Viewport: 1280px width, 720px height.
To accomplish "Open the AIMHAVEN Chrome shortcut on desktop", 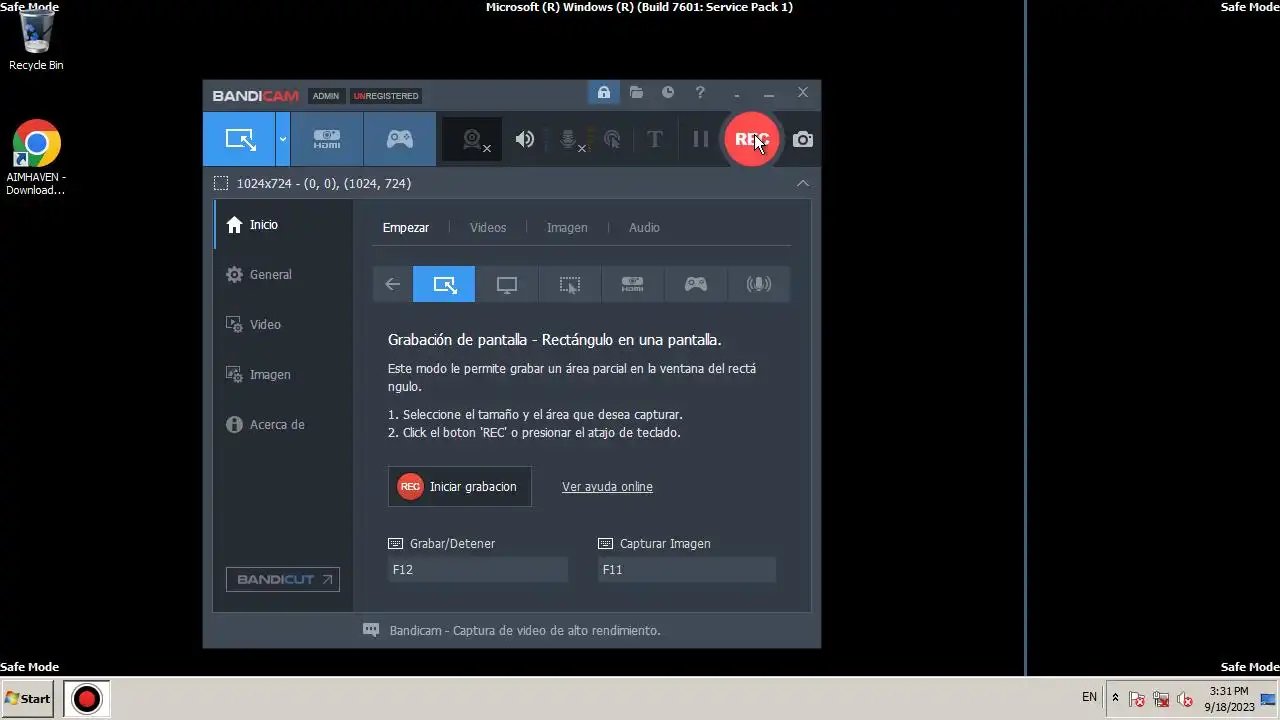I will click(x=36, y=158).
